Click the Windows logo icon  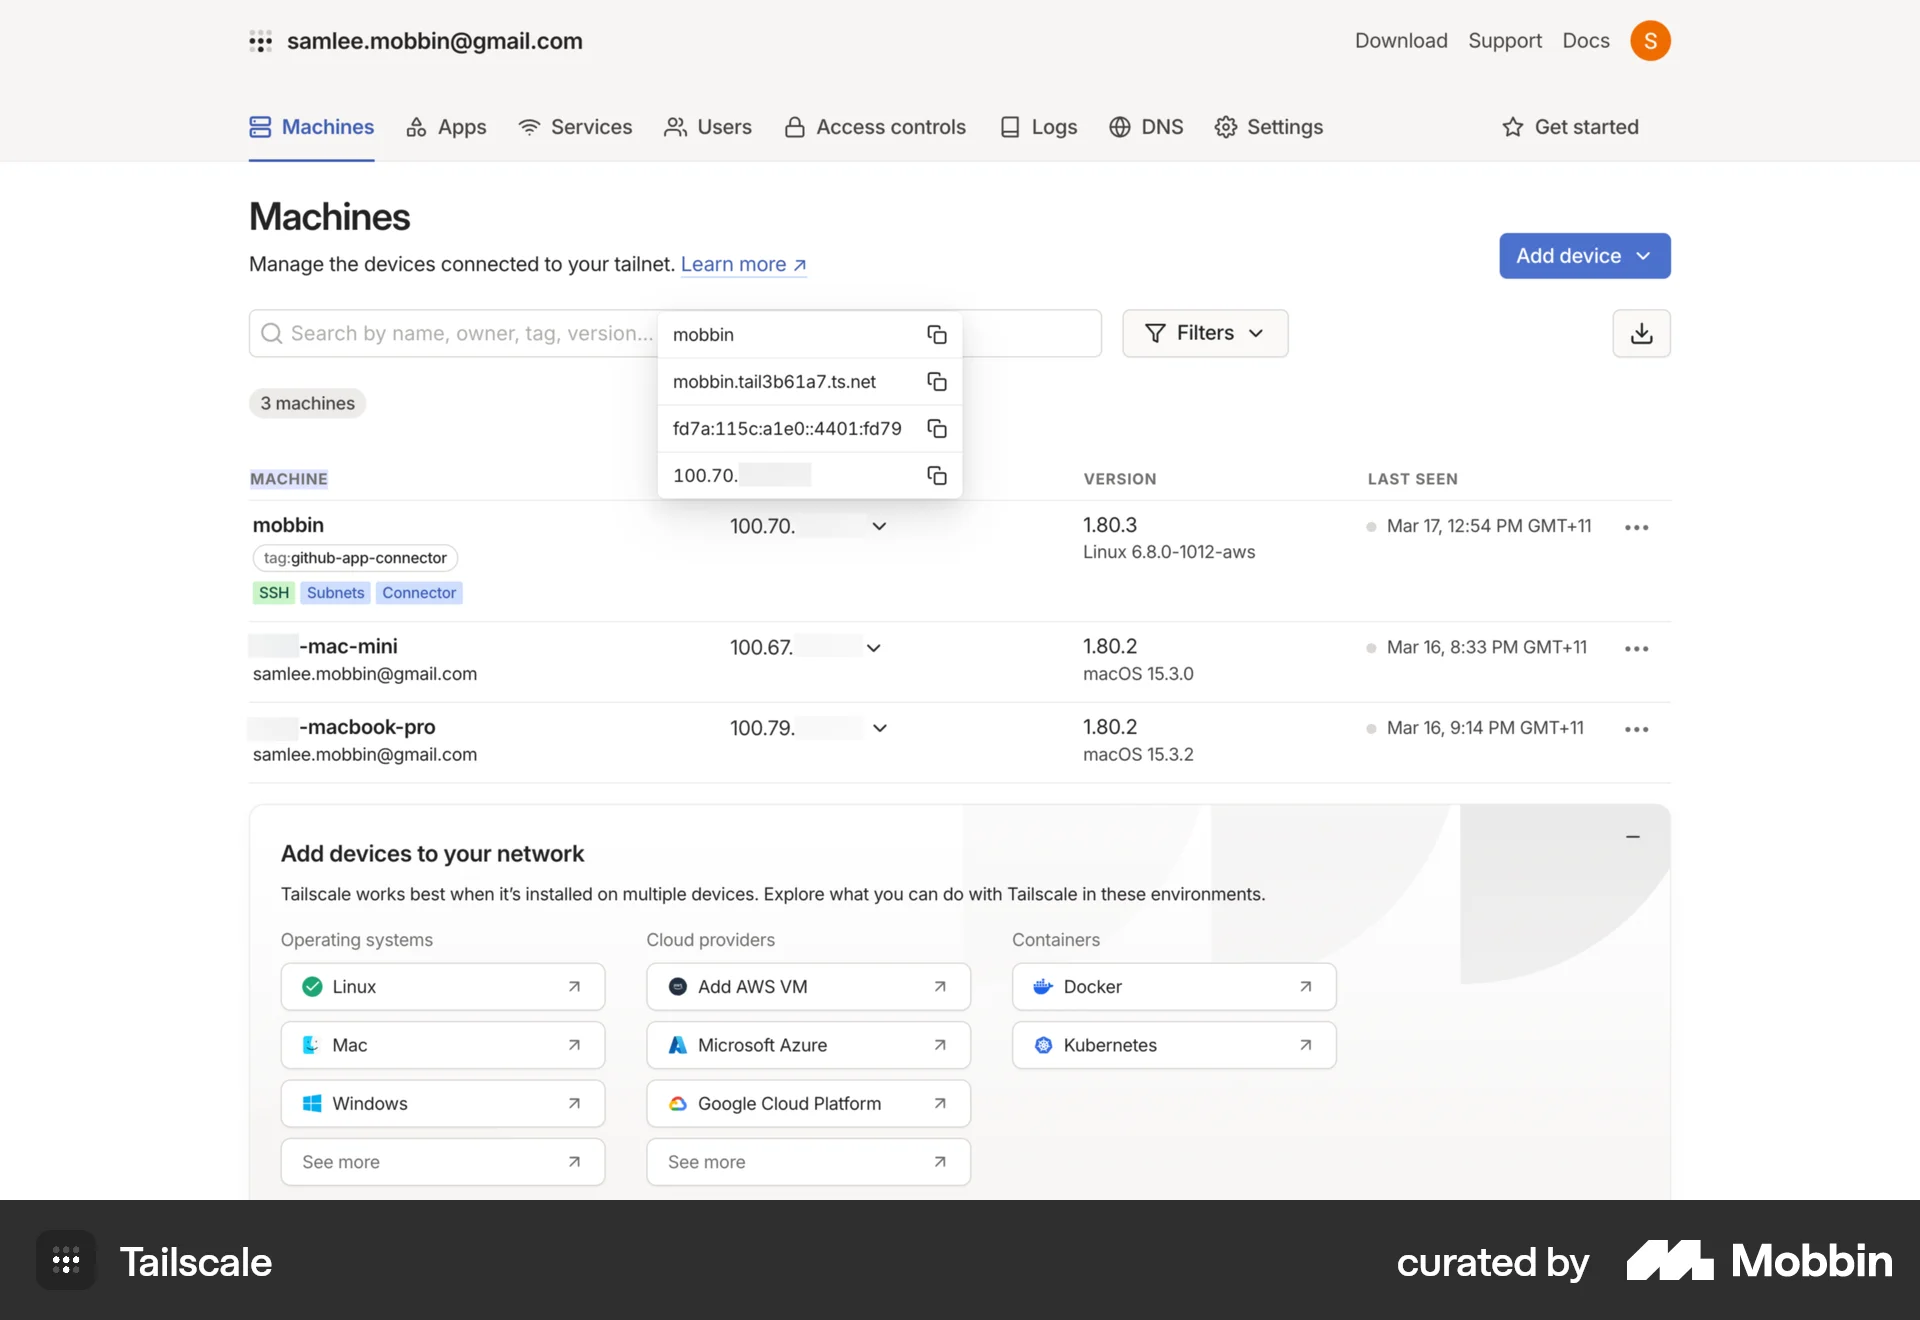(x=311, y=1103)
